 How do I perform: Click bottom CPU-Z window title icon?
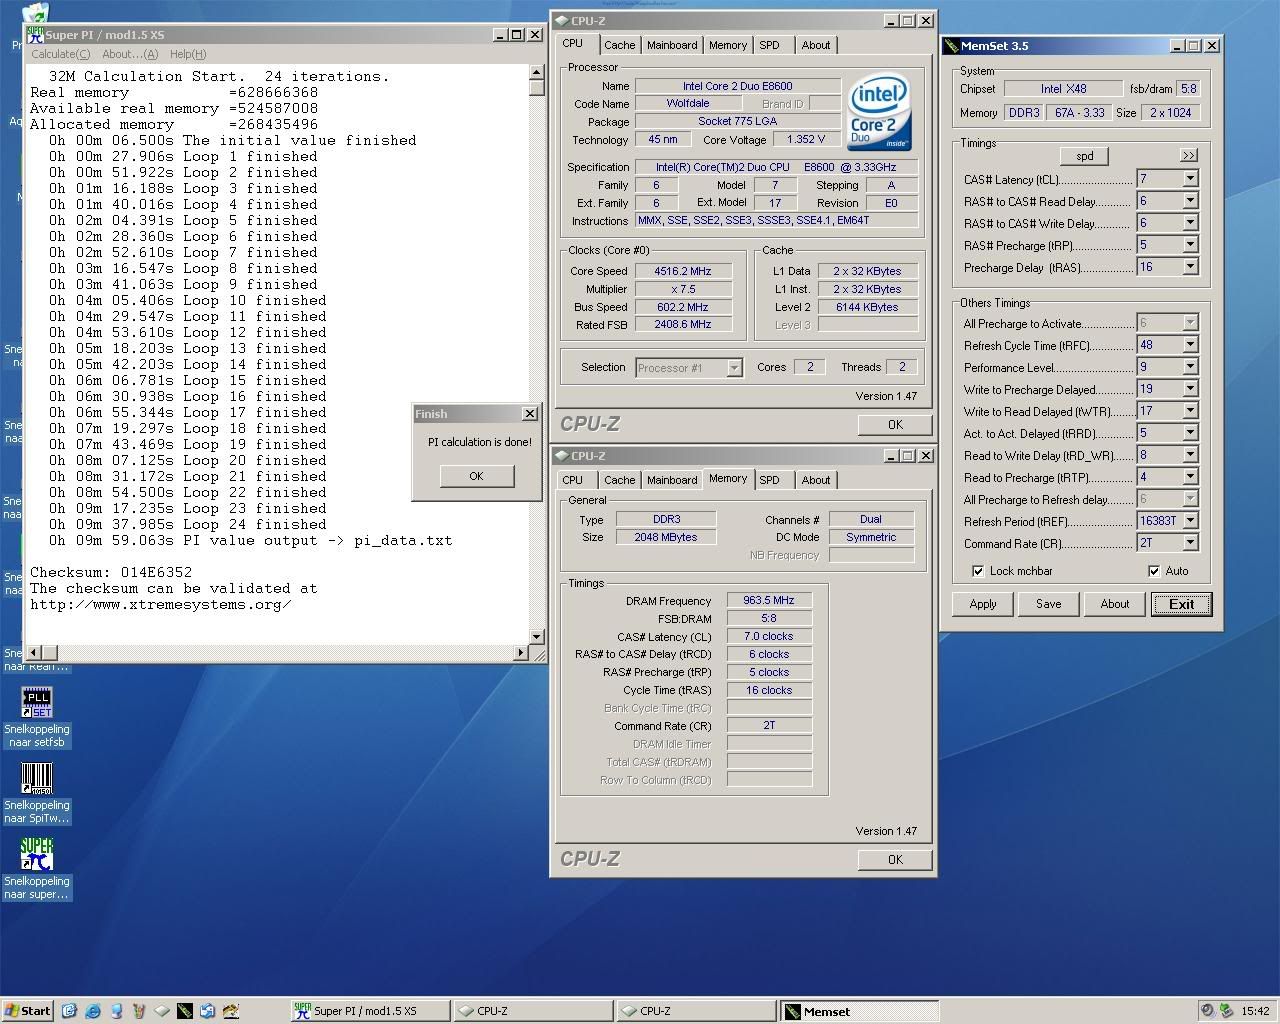(x=561, y=455)
